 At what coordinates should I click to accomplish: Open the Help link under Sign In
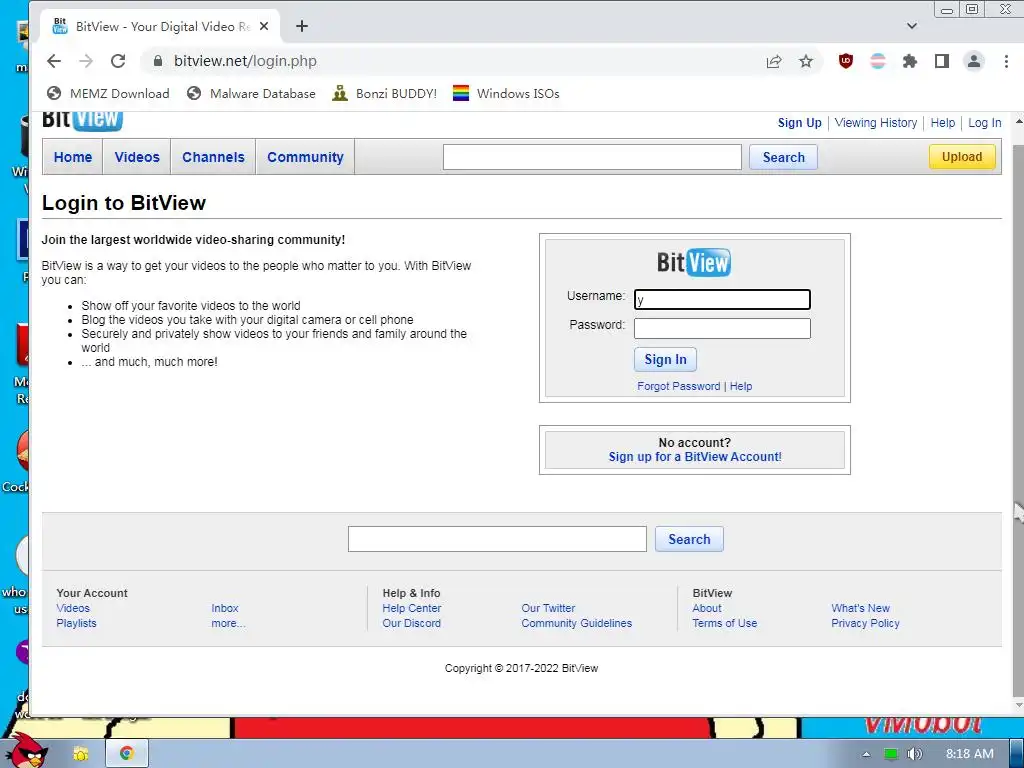click(x=741, y=386)
